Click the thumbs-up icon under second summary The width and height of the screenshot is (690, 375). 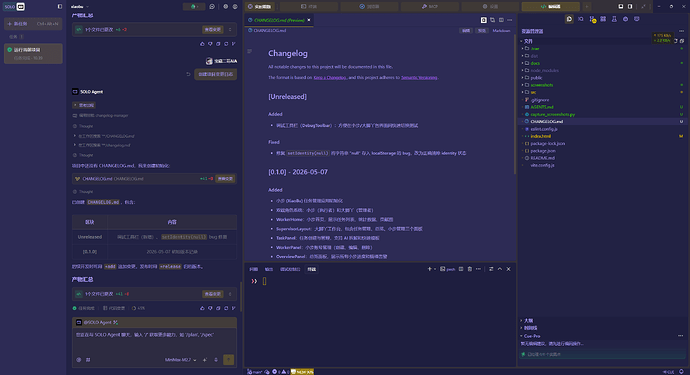tap(202, 308)
